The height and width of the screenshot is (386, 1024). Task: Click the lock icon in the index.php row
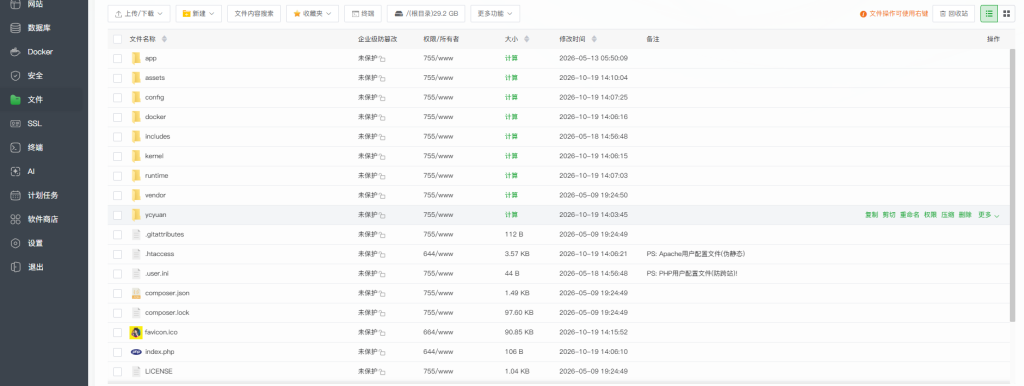tap(383, 353)
